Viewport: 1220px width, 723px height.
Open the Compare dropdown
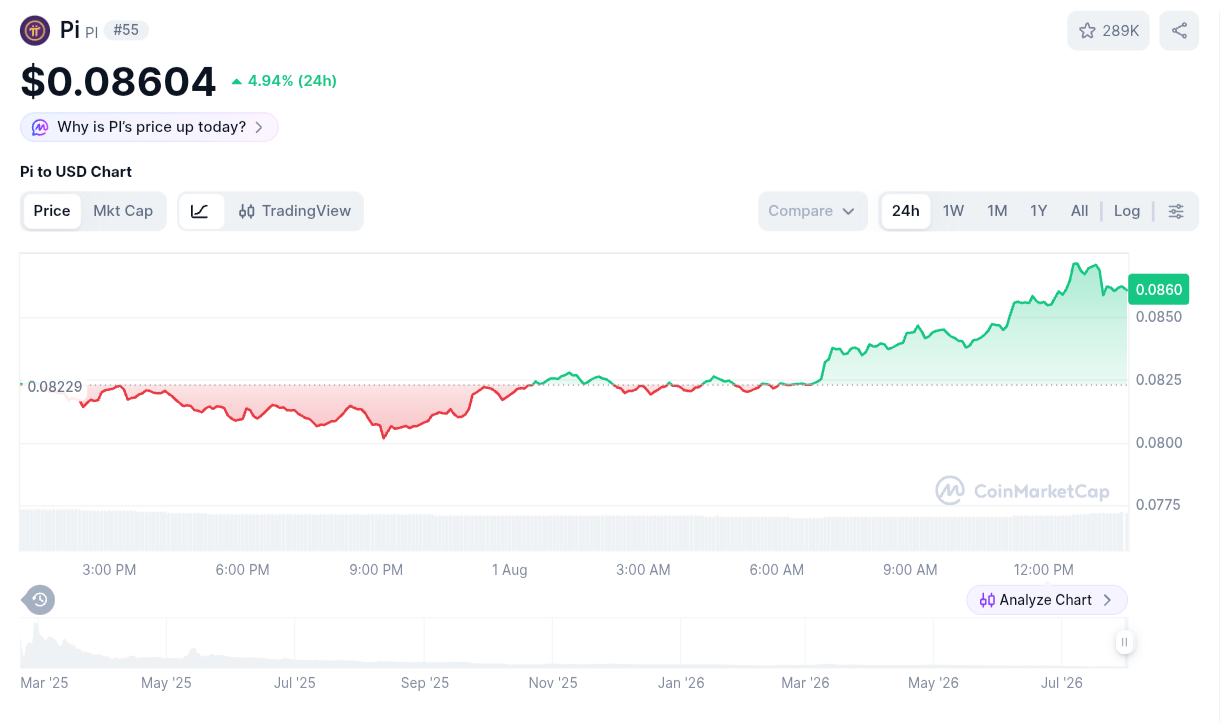(813, 211)
